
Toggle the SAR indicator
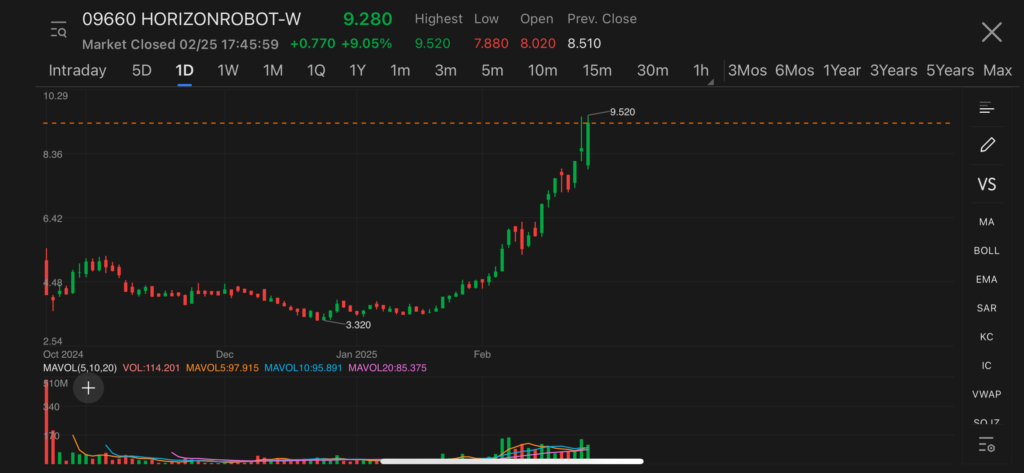(987, 308)
